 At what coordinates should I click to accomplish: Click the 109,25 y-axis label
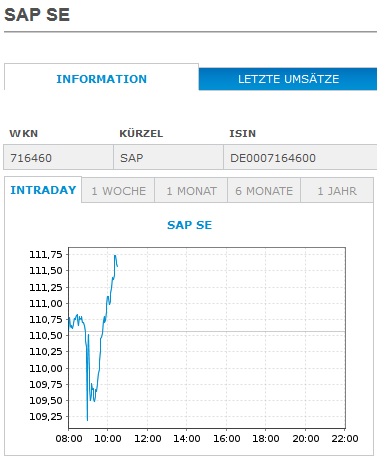point(46,416)
